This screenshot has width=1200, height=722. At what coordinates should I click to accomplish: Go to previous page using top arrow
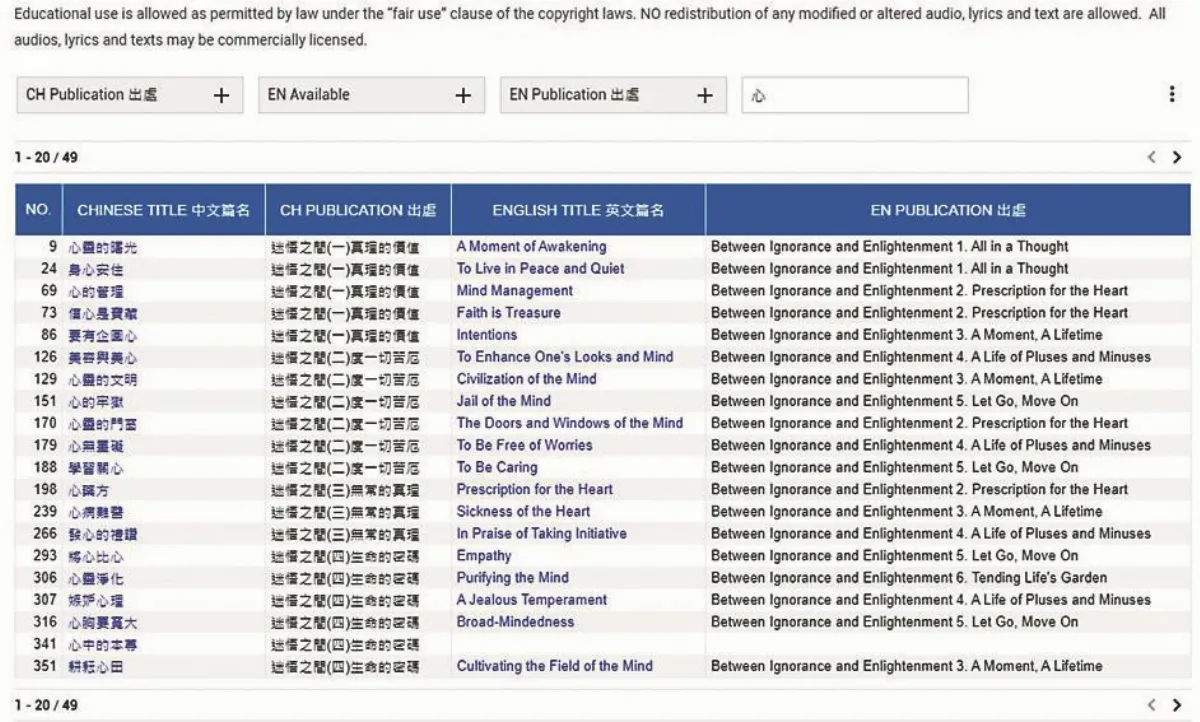pyautogui.click(x=1151, y=157)
